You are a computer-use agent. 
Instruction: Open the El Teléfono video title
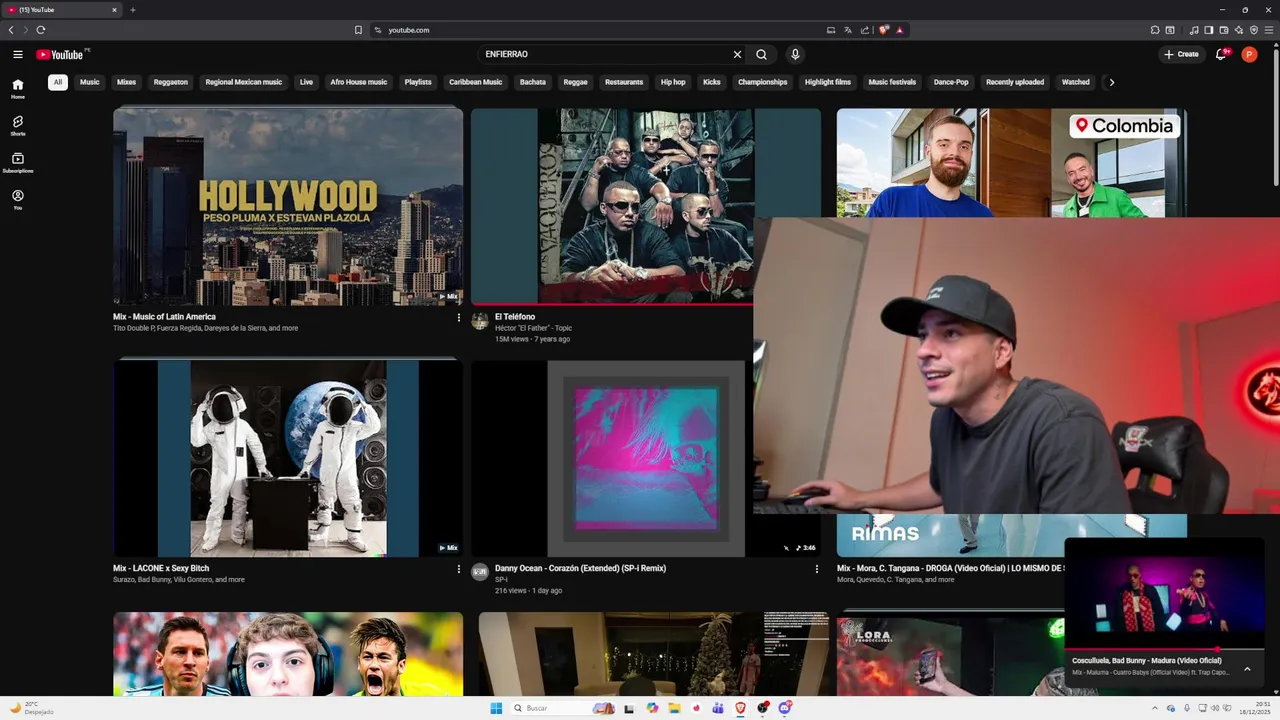pos(515,317)
